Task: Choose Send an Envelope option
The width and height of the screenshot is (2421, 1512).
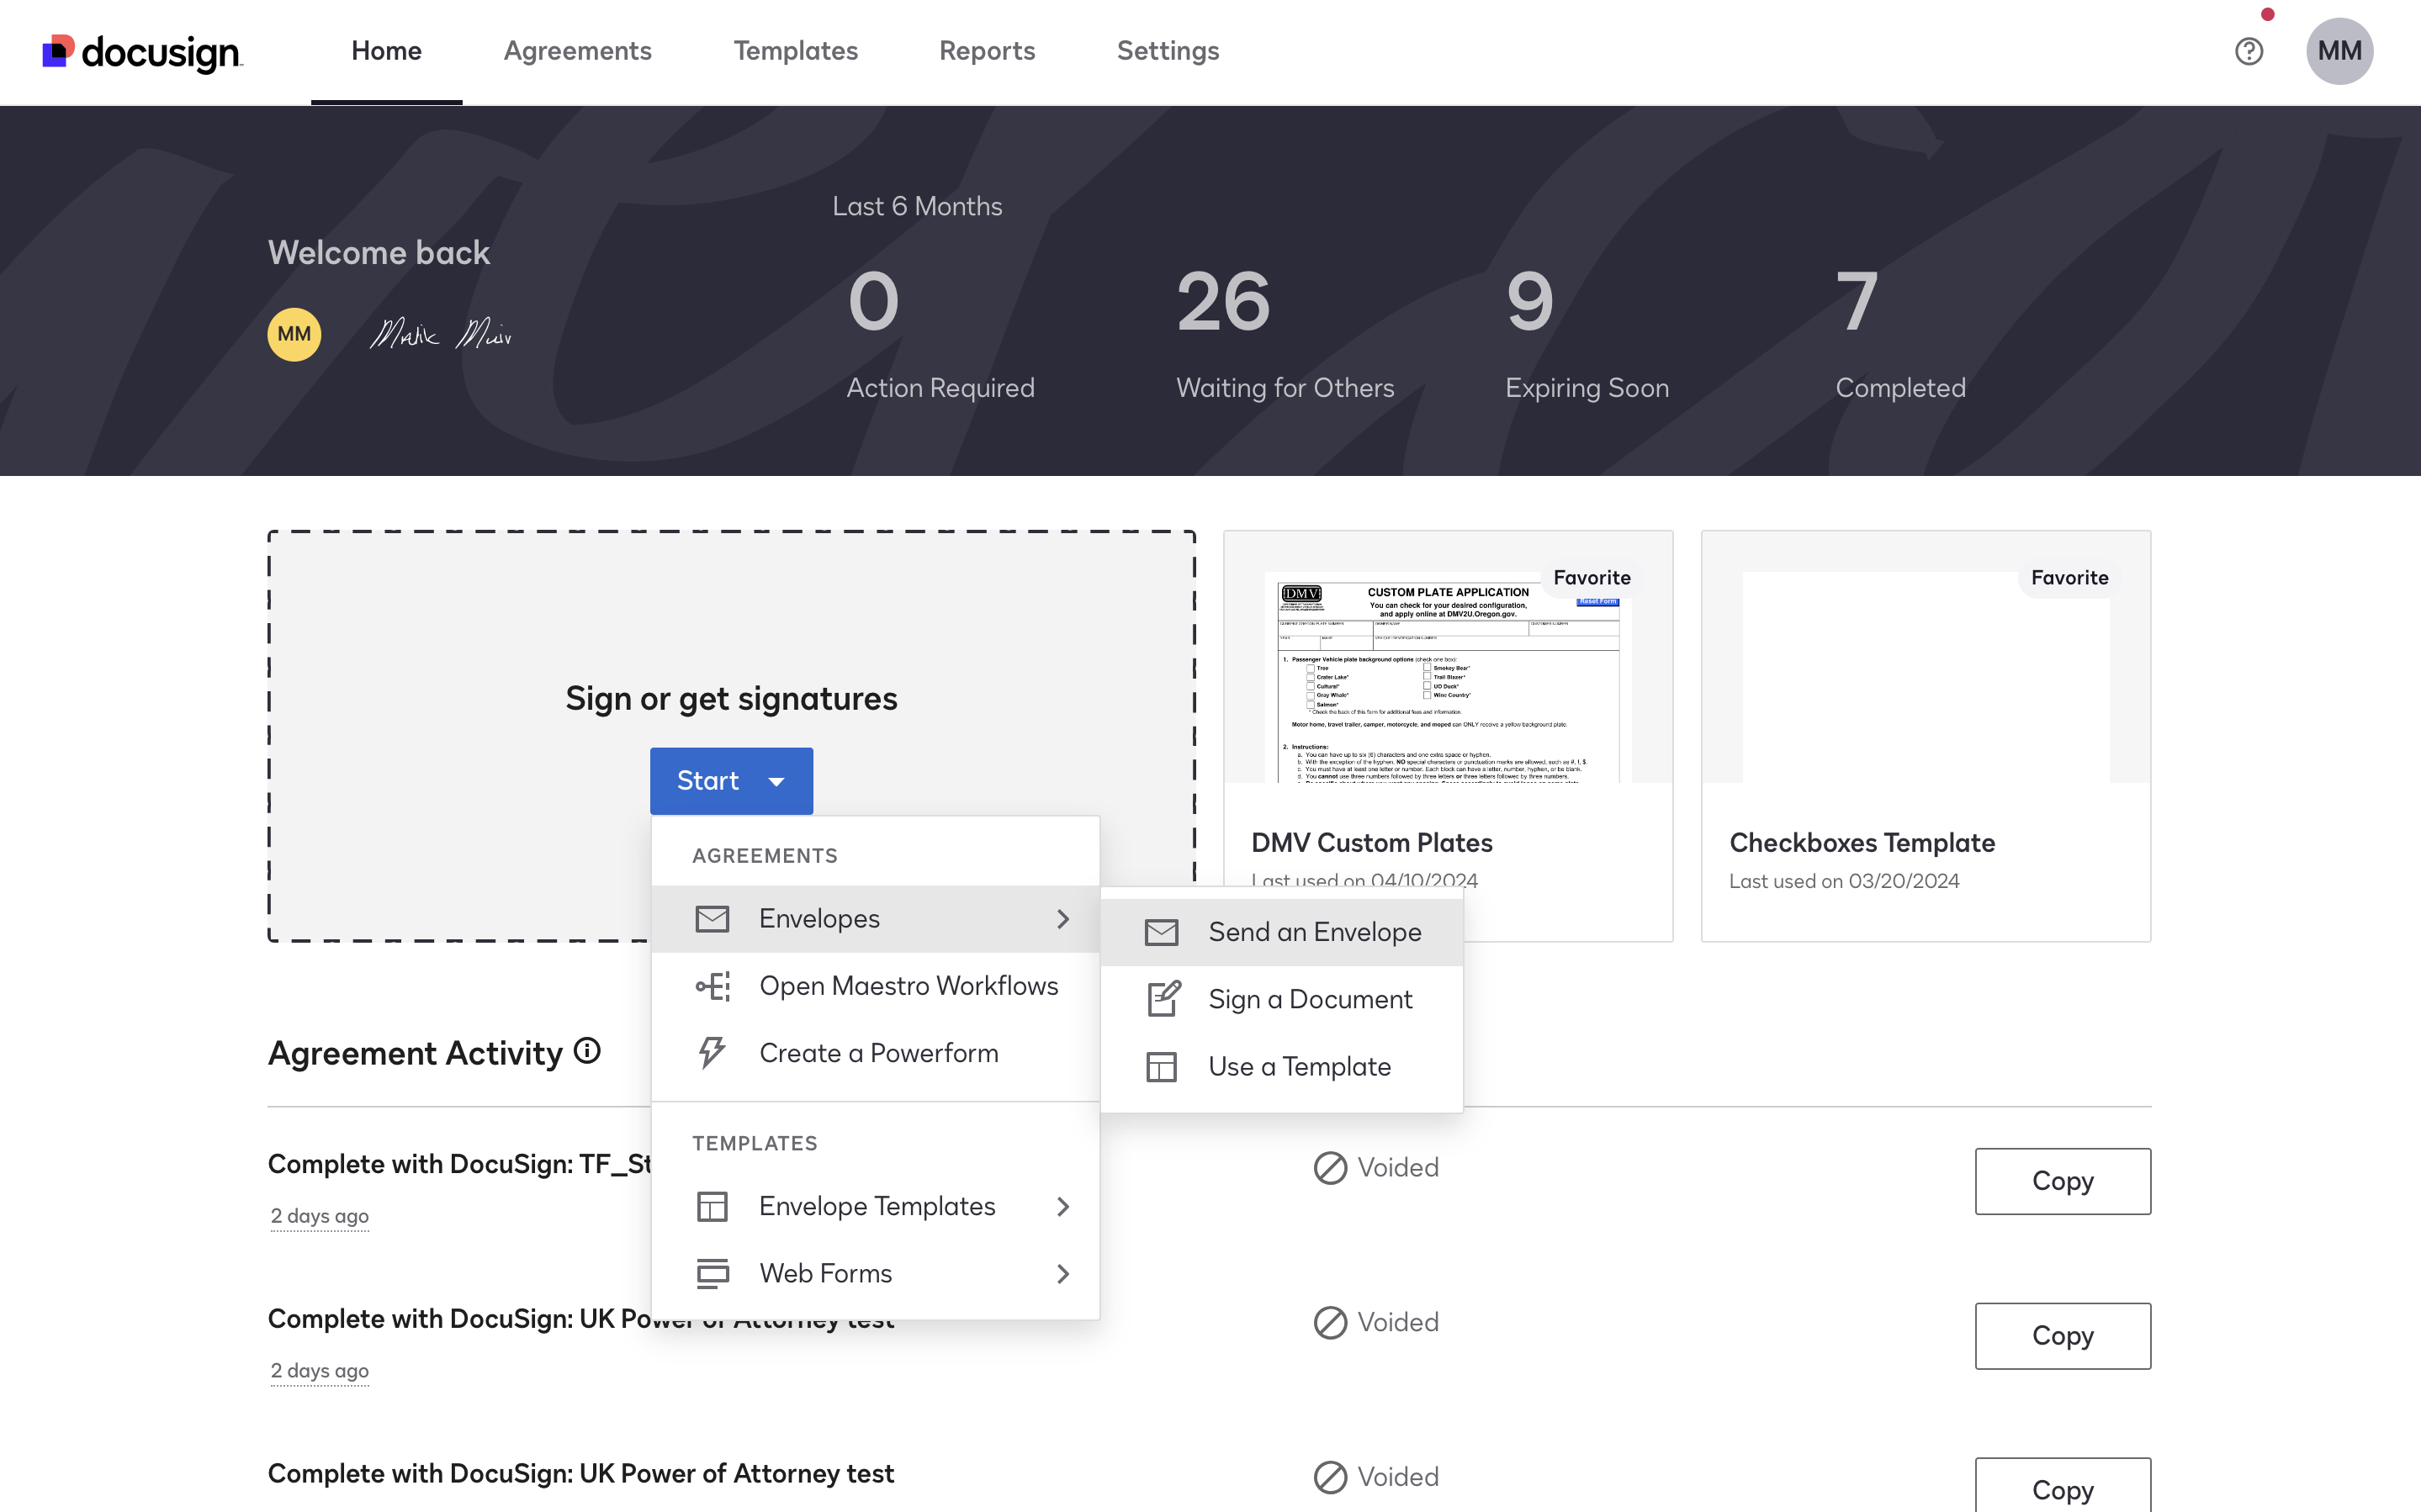Action: tap(1313, 932)
